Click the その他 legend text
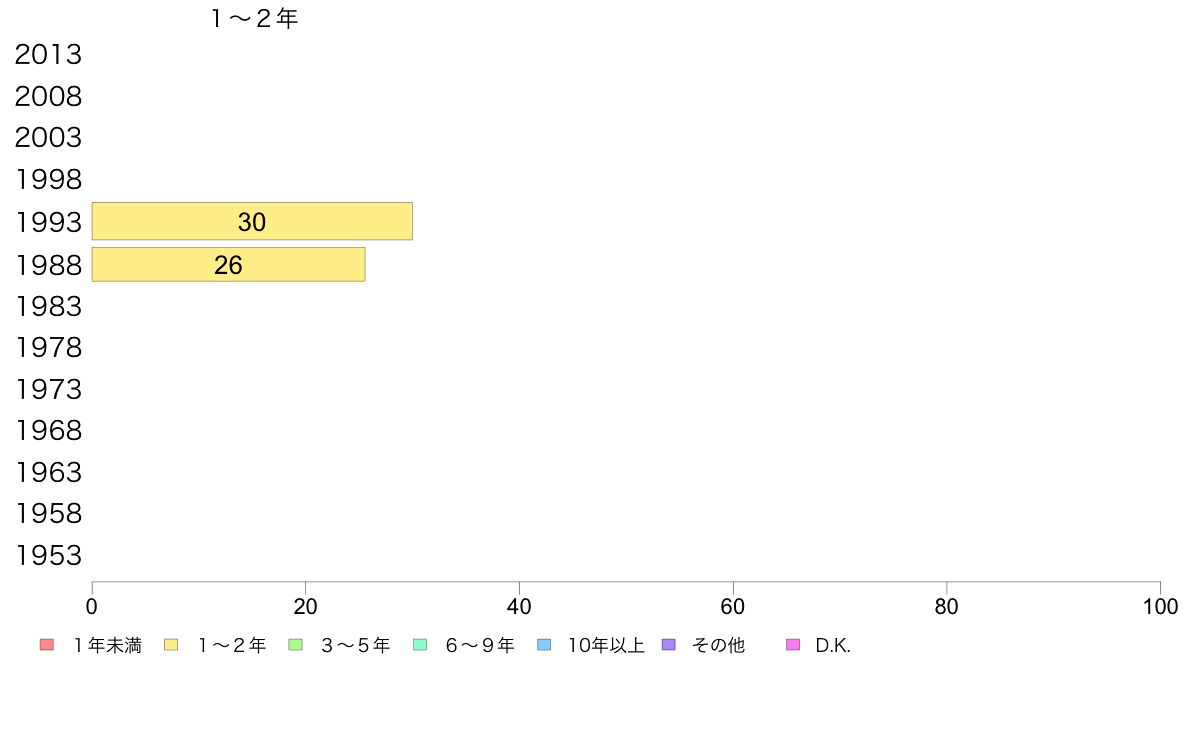The image size is (1188, 736). tap(718, 646)
